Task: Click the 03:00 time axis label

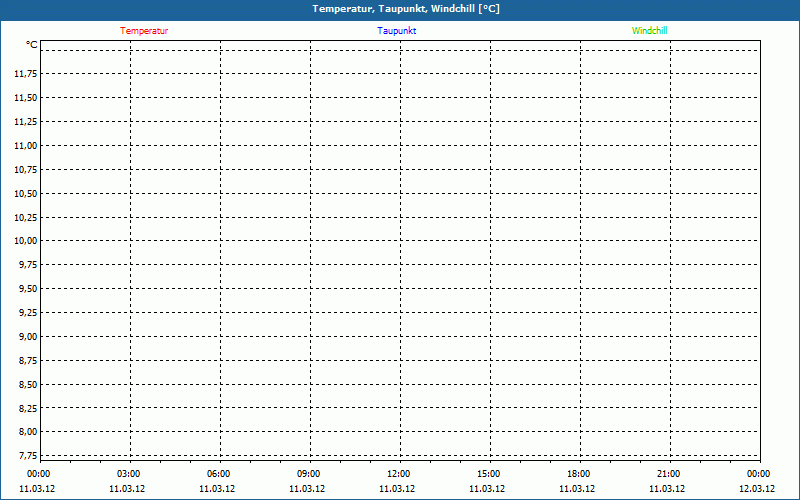Action: pyautogui.click(x=128, y=474)
